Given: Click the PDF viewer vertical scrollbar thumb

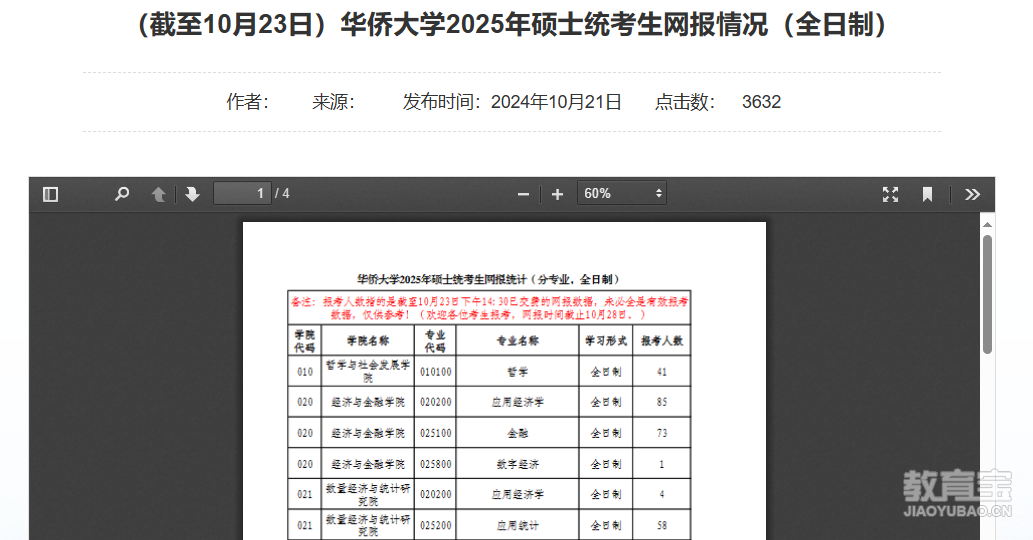Looking at the screenshot, I should 987,294.
